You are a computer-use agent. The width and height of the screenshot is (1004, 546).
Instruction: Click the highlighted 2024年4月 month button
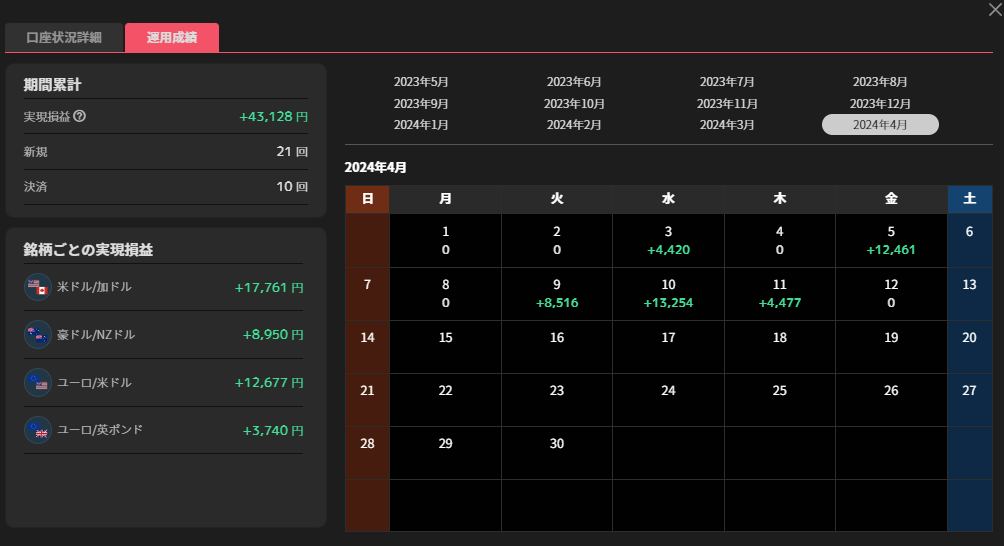point(880,125)
